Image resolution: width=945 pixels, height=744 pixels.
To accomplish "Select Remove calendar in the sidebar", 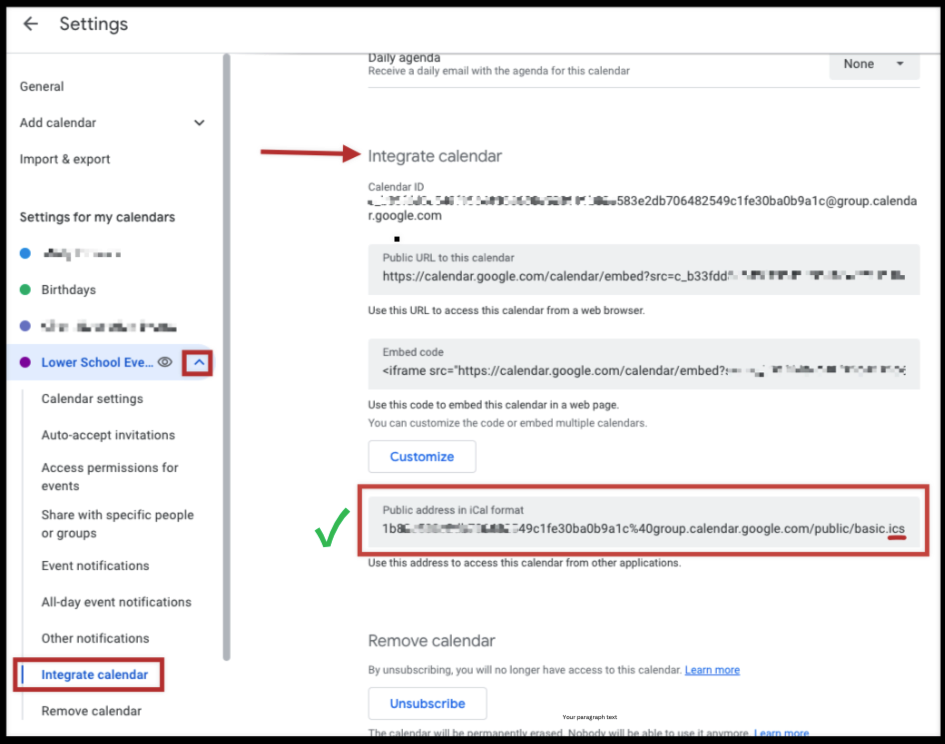I will 92,711.
